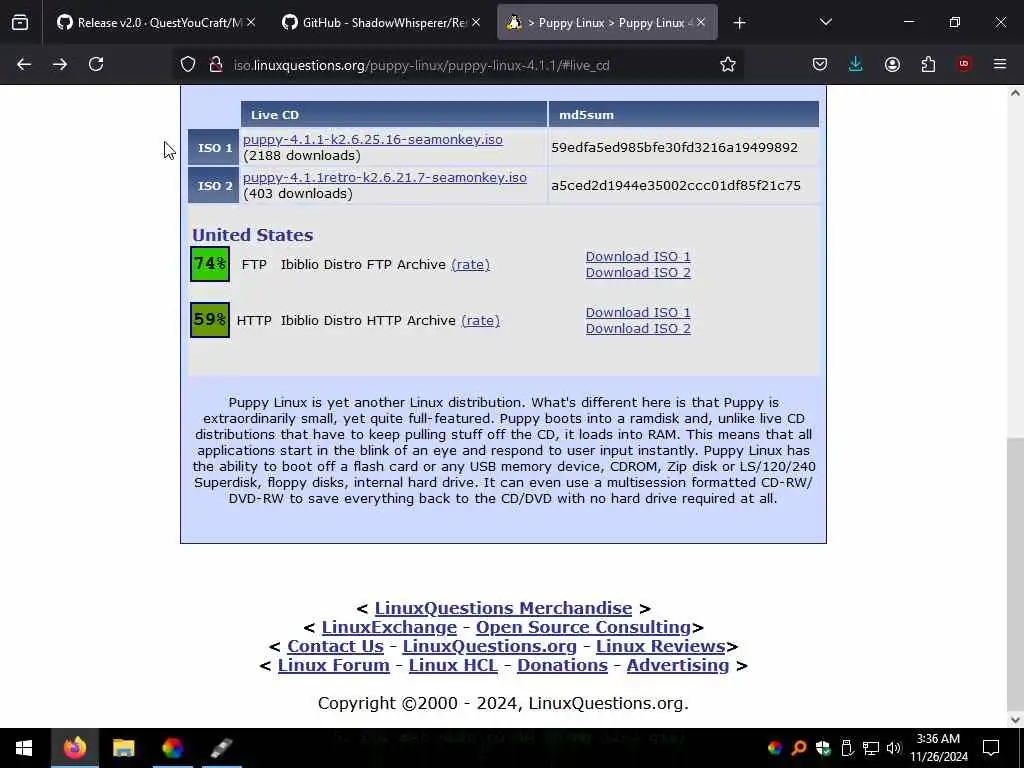The image size is (1024, 768).
Task: Click HTTP Download ISO 2 link
Action: [x=638, y=328]
